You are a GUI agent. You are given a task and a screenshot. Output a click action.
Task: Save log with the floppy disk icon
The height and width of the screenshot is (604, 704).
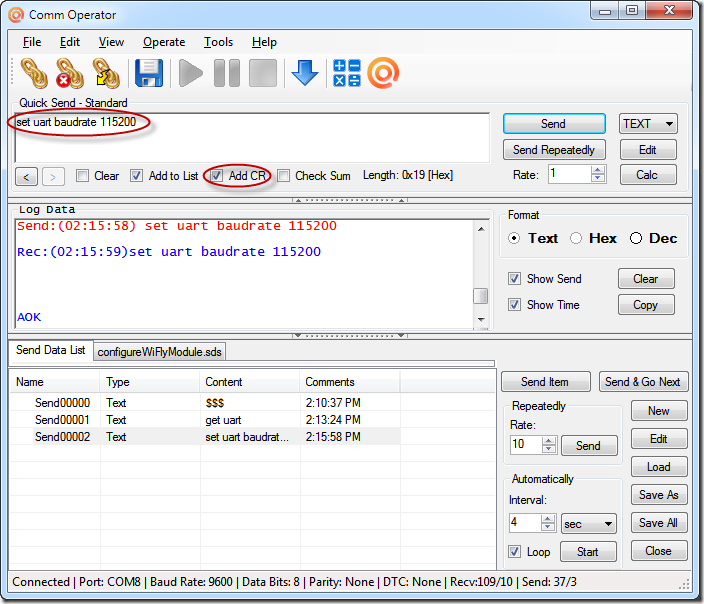[149, 73]
